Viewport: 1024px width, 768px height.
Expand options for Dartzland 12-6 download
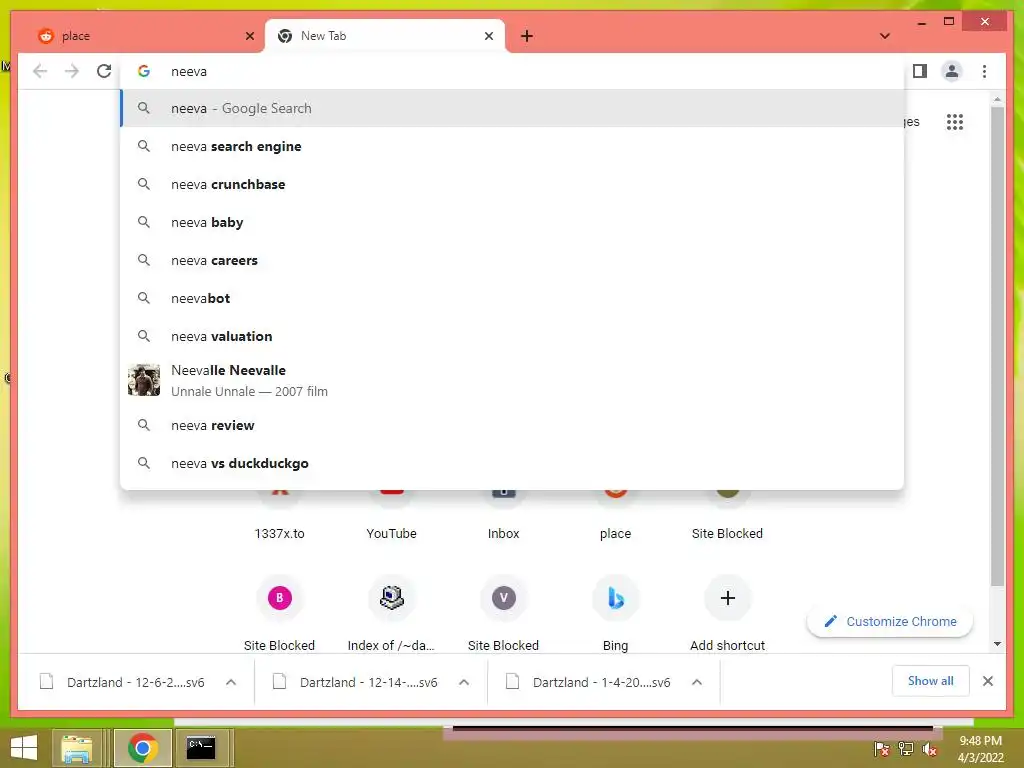tap(231, 682)
